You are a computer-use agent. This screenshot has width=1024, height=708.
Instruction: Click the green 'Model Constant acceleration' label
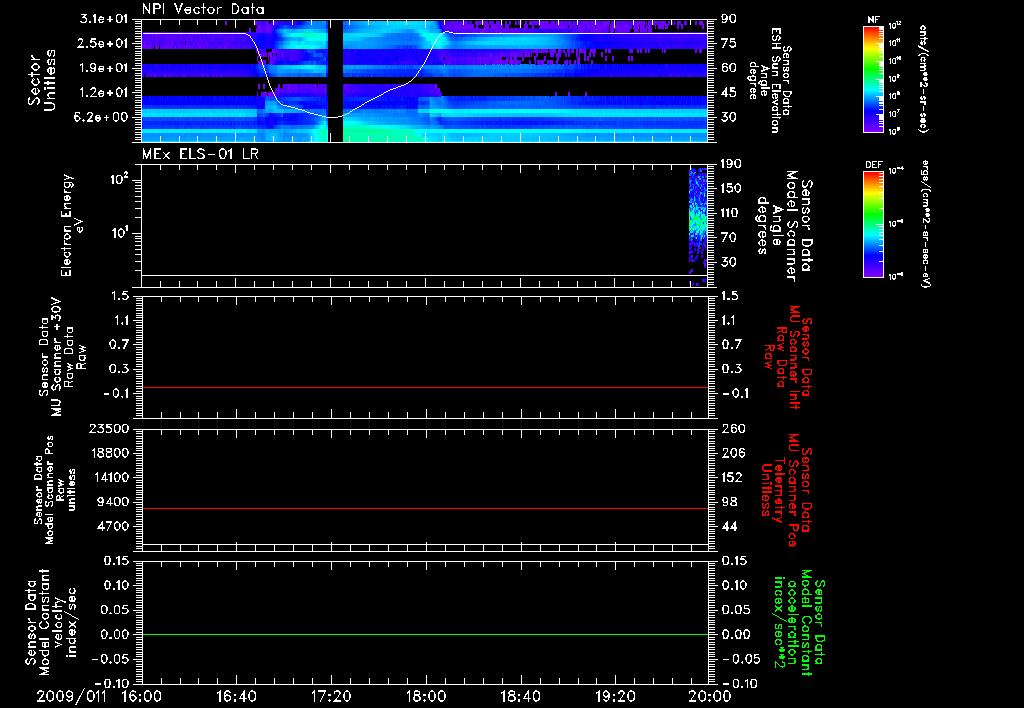(799, 624)
